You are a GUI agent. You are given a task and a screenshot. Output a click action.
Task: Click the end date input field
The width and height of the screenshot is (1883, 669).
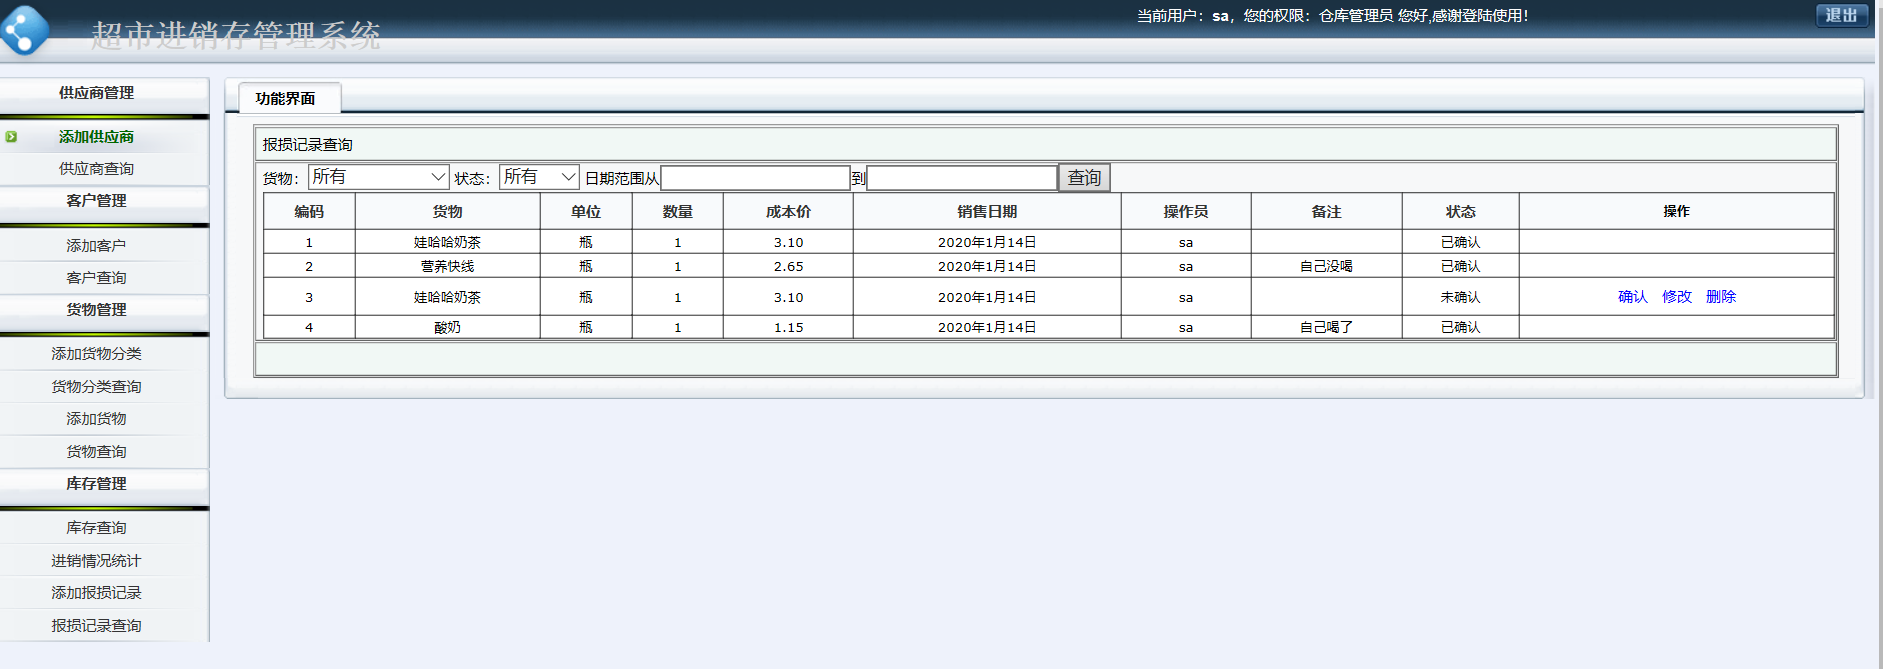coord(962,178)
